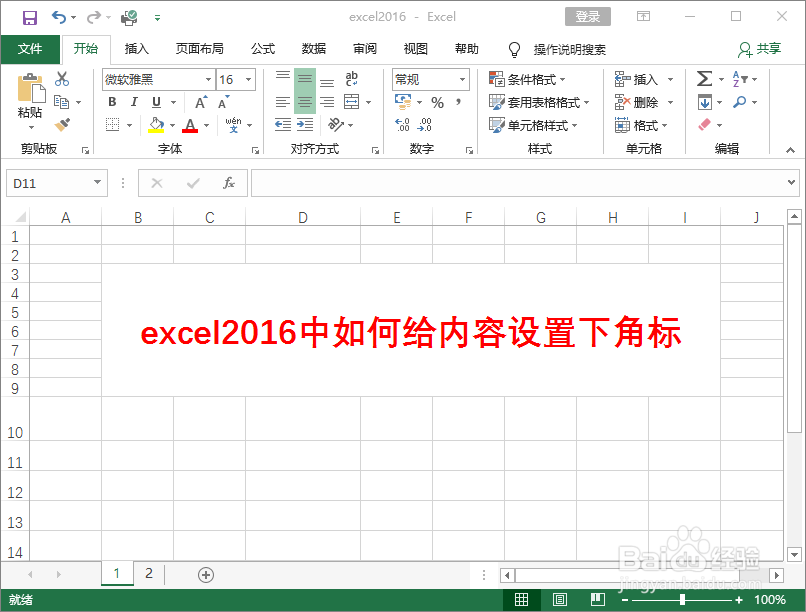Click the Paste clipboard icon
The width and height of the screenshot is (806, 612).
coord(31,88)
